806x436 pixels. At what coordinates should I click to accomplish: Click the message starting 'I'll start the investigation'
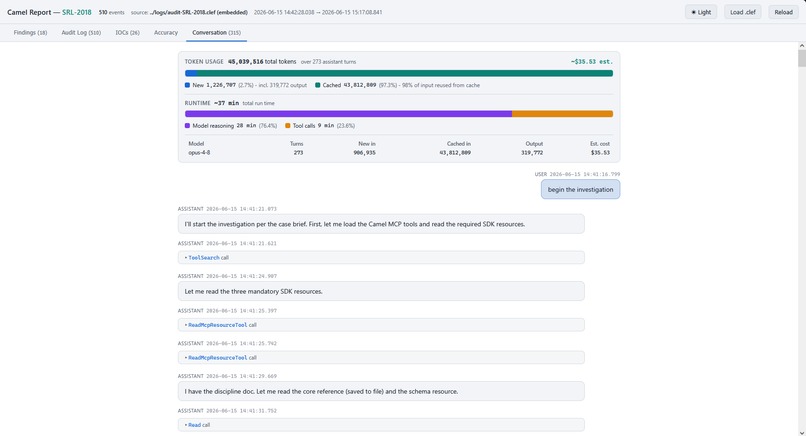[x=381, y=224]
